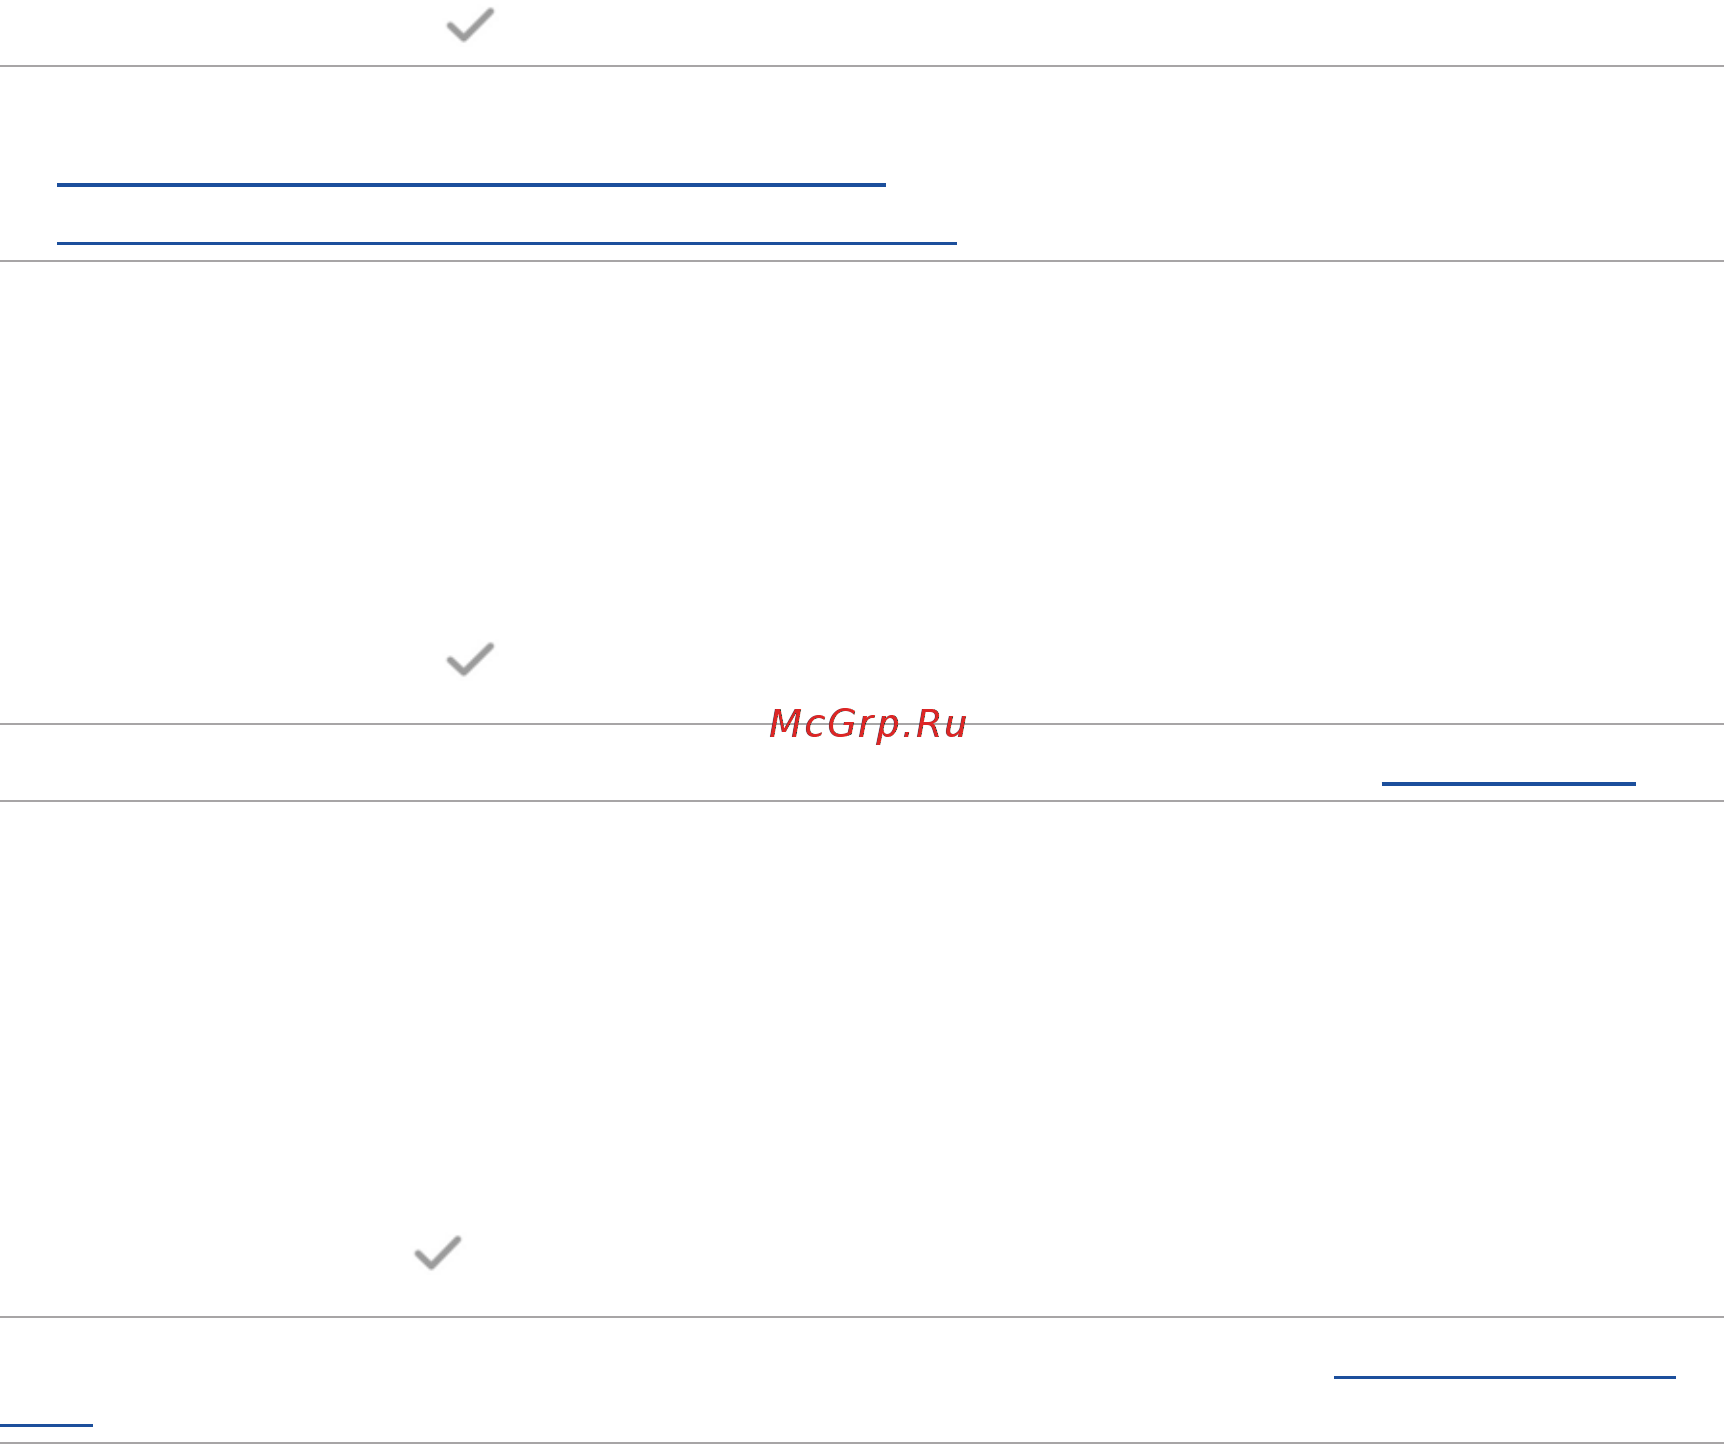This screenshot has width=1724, height=1444.
Task: Open the first long blue underlined link
Action: click(471, 184)
